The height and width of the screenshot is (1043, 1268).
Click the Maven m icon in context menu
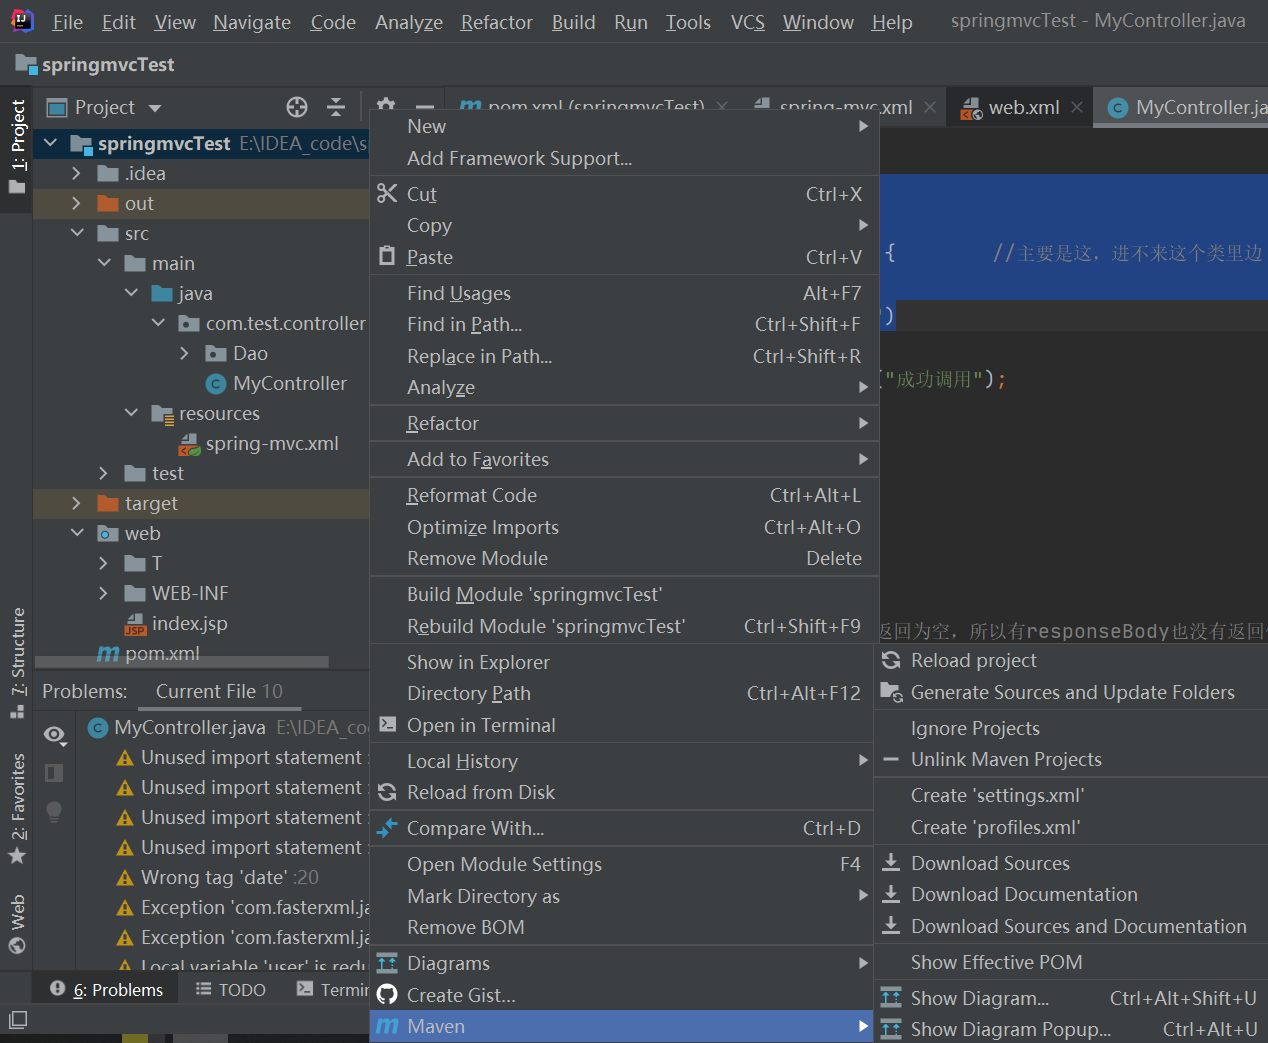(x=387, y=1026)
